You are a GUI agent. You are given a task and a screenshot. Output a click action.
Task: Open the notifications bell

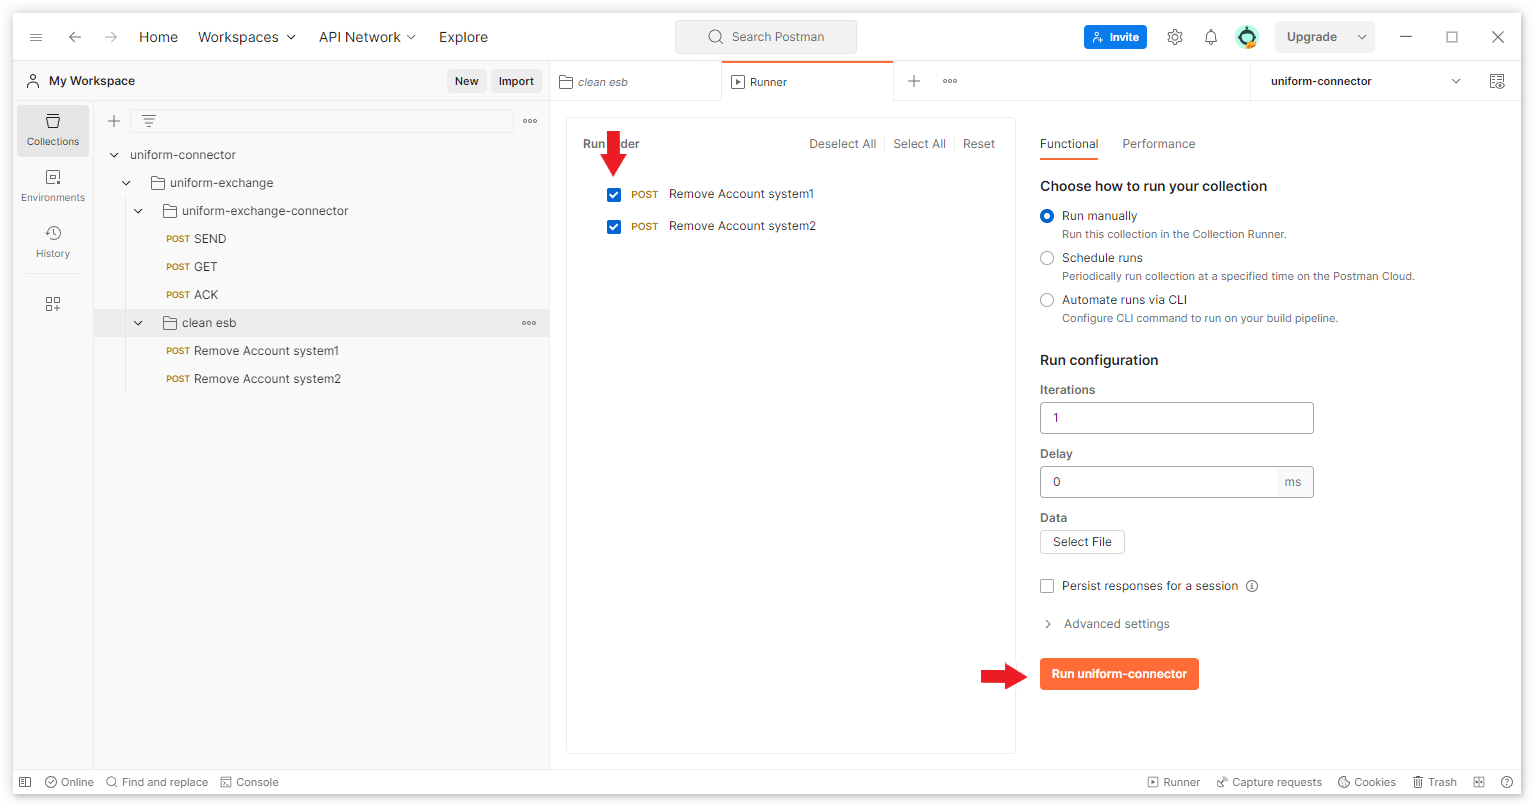[1210, 36]
